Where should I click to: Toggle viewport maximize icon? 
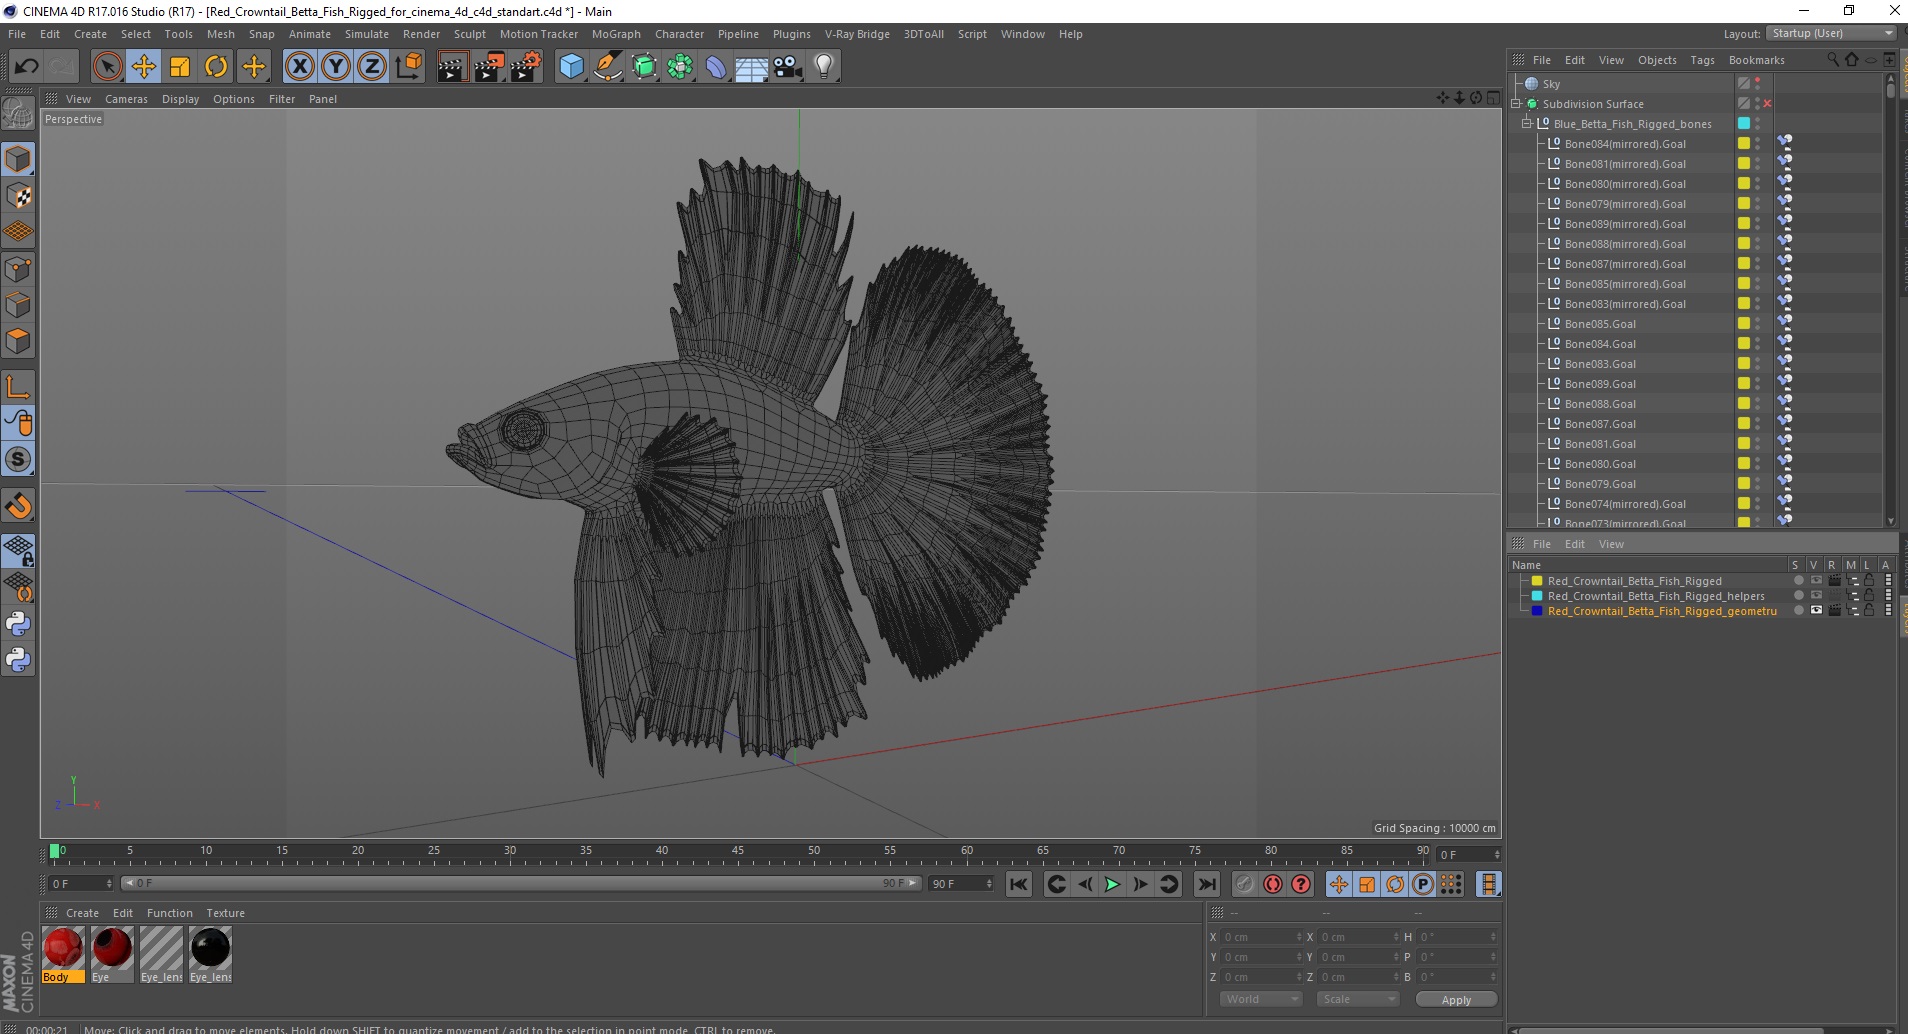(x=1493, y=98)
